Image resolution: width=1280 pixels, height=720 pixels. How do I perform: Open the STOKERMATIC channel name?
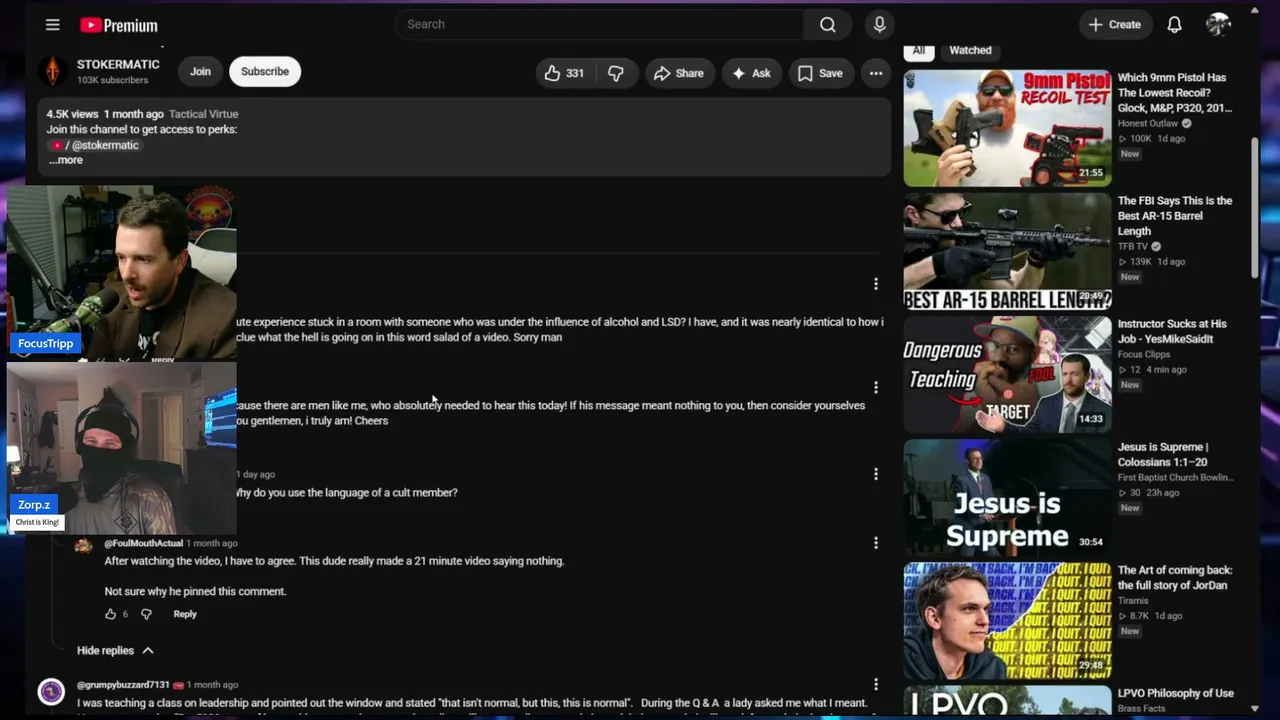pyautogui.click(x=118, y=65)
